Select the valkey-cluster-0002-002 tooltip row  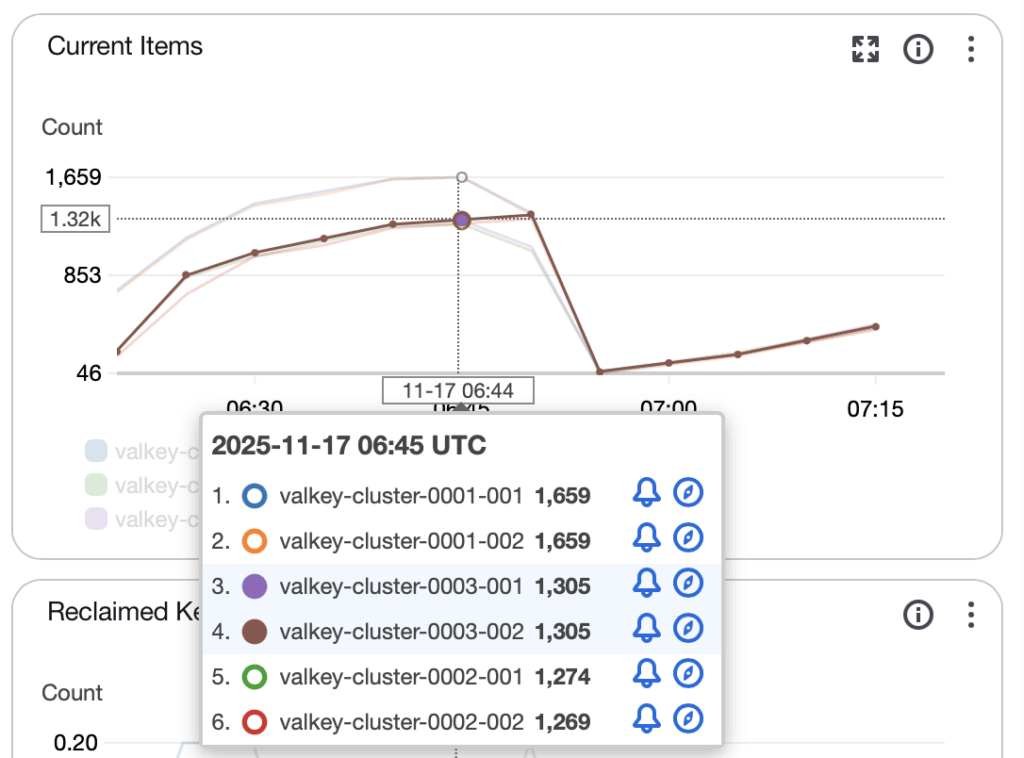pos(401,721)
